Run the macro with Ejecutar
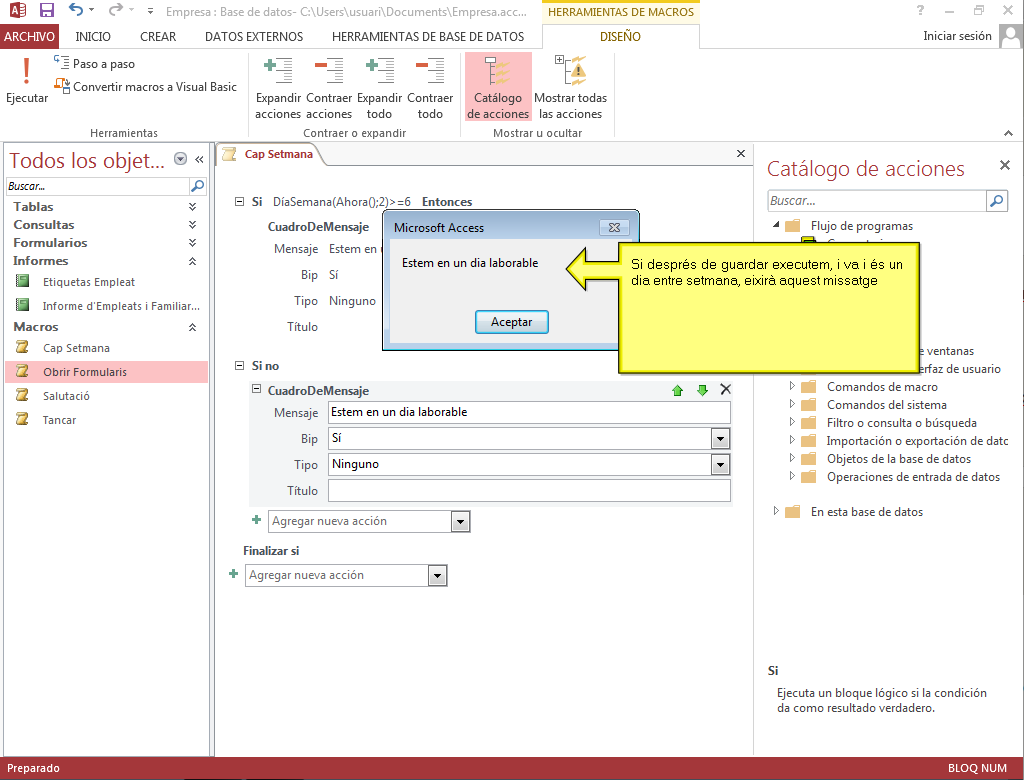This screenshot has width=1024, height=780. [27, 80]
